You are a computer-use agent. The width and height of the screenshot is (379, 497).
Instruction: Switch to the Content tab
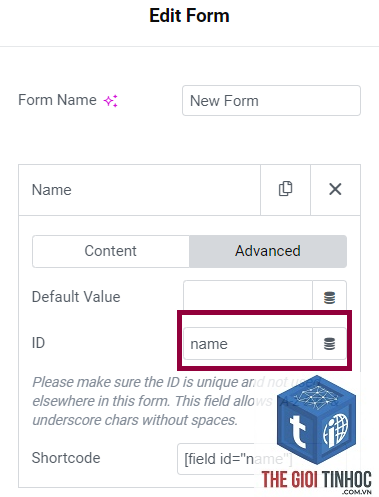click(111, 251)
